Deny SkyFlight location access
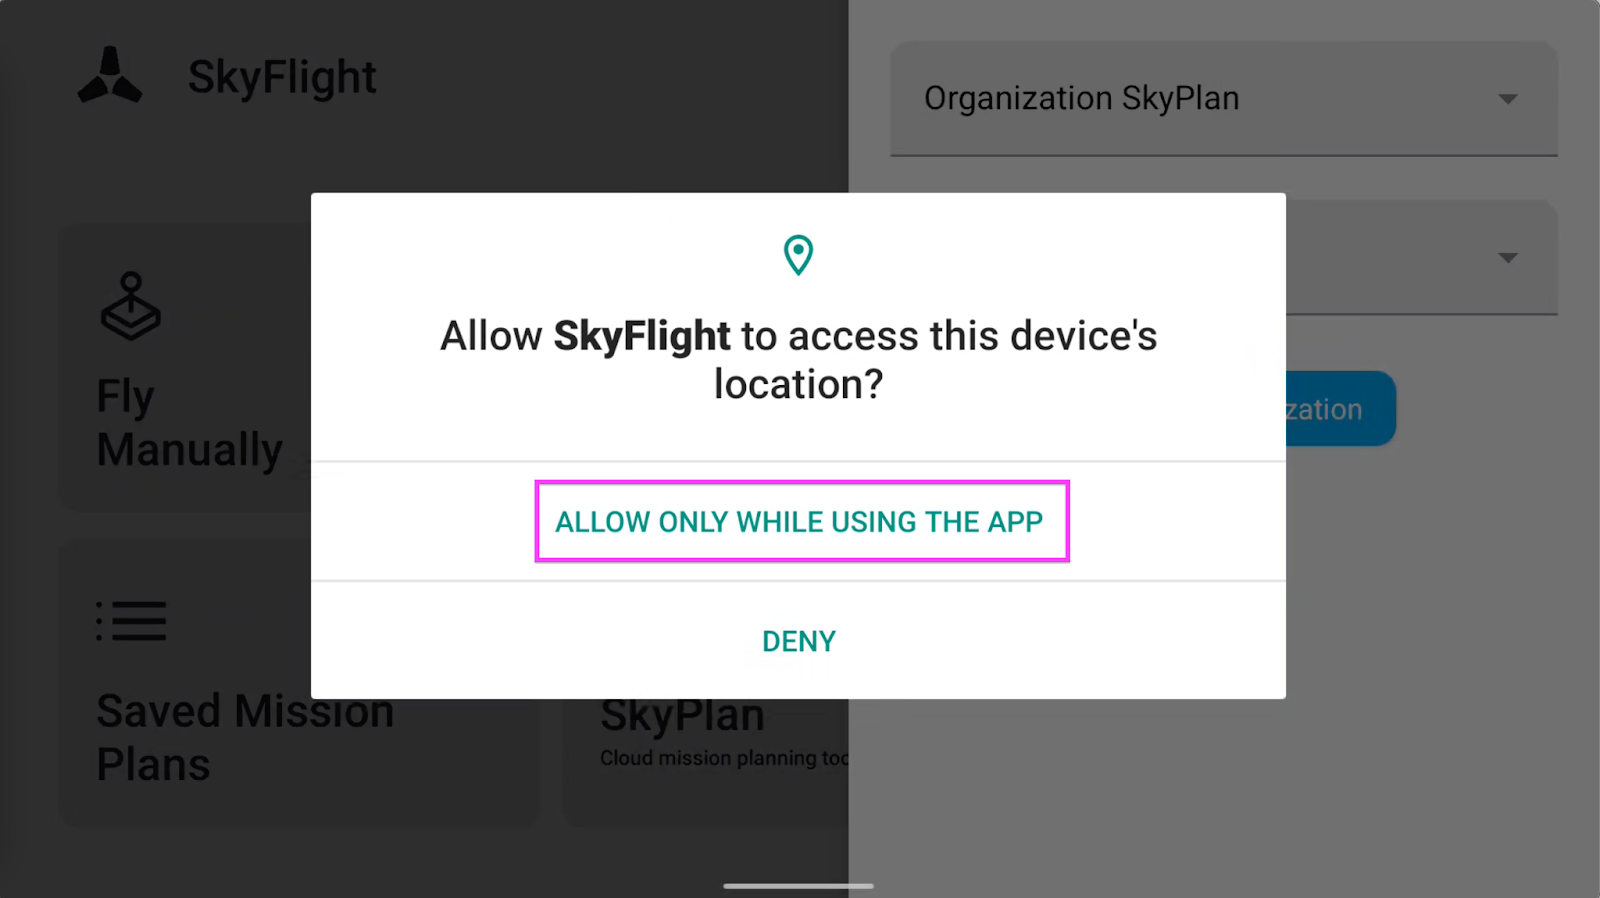Viewport: 1600px width, 898px height. click(799, 641)
